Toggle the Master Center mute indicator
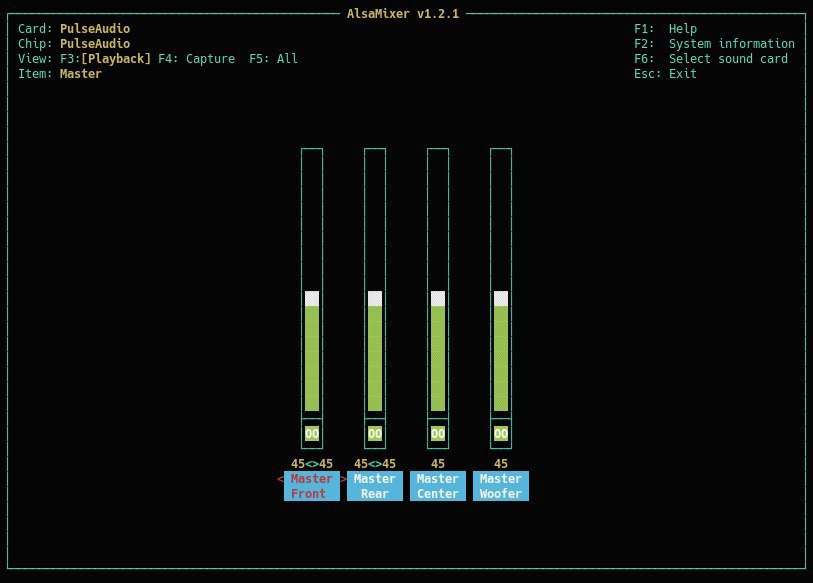813x583 pixels. pyautogui.click(x=438, y=434)
